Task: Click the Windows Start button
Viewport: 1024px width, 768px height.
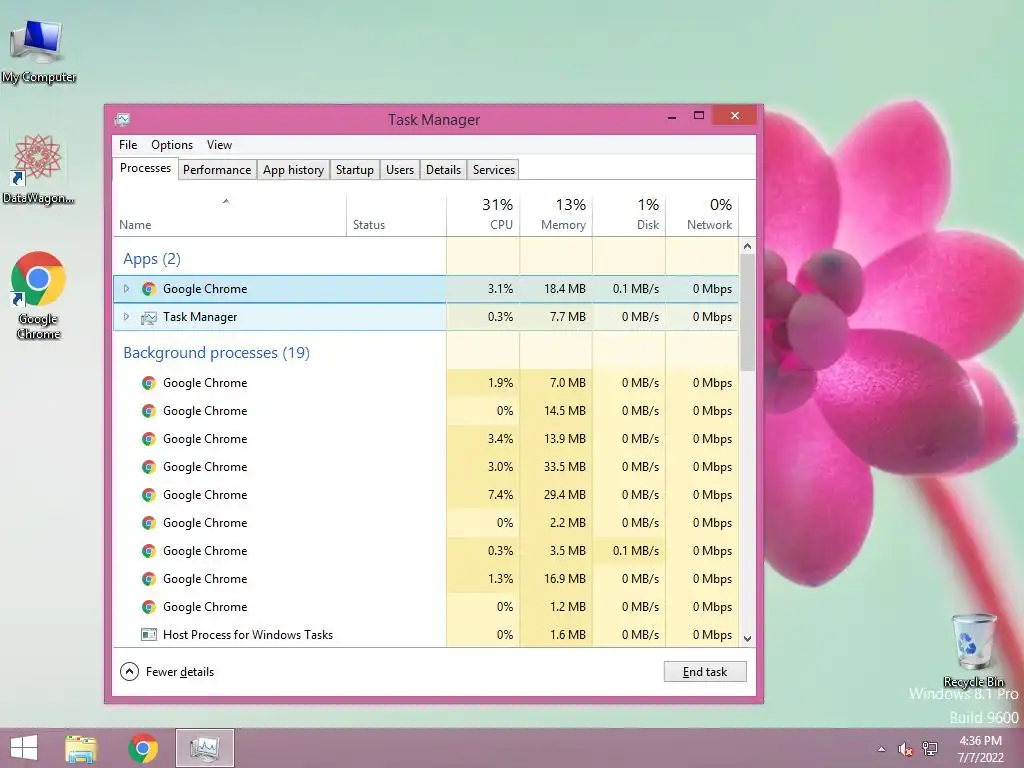Action: [x=24, y=748]
